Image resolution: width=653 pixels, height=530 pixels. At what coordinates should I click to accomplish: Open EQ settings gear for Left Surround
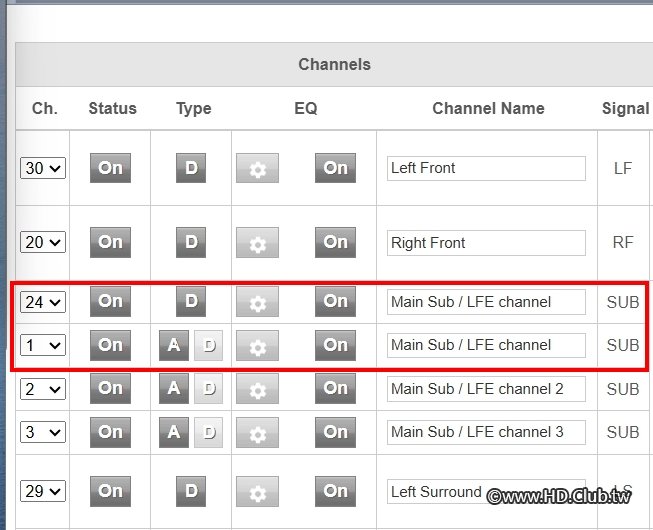(x=257, y=492)
